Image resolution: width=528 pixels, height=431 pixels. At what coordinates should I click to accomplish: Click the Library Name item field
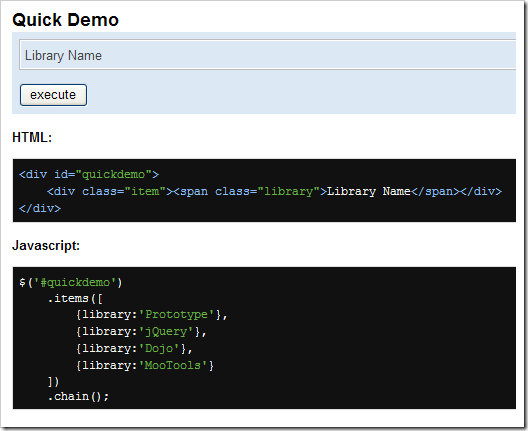coord(268,55)
